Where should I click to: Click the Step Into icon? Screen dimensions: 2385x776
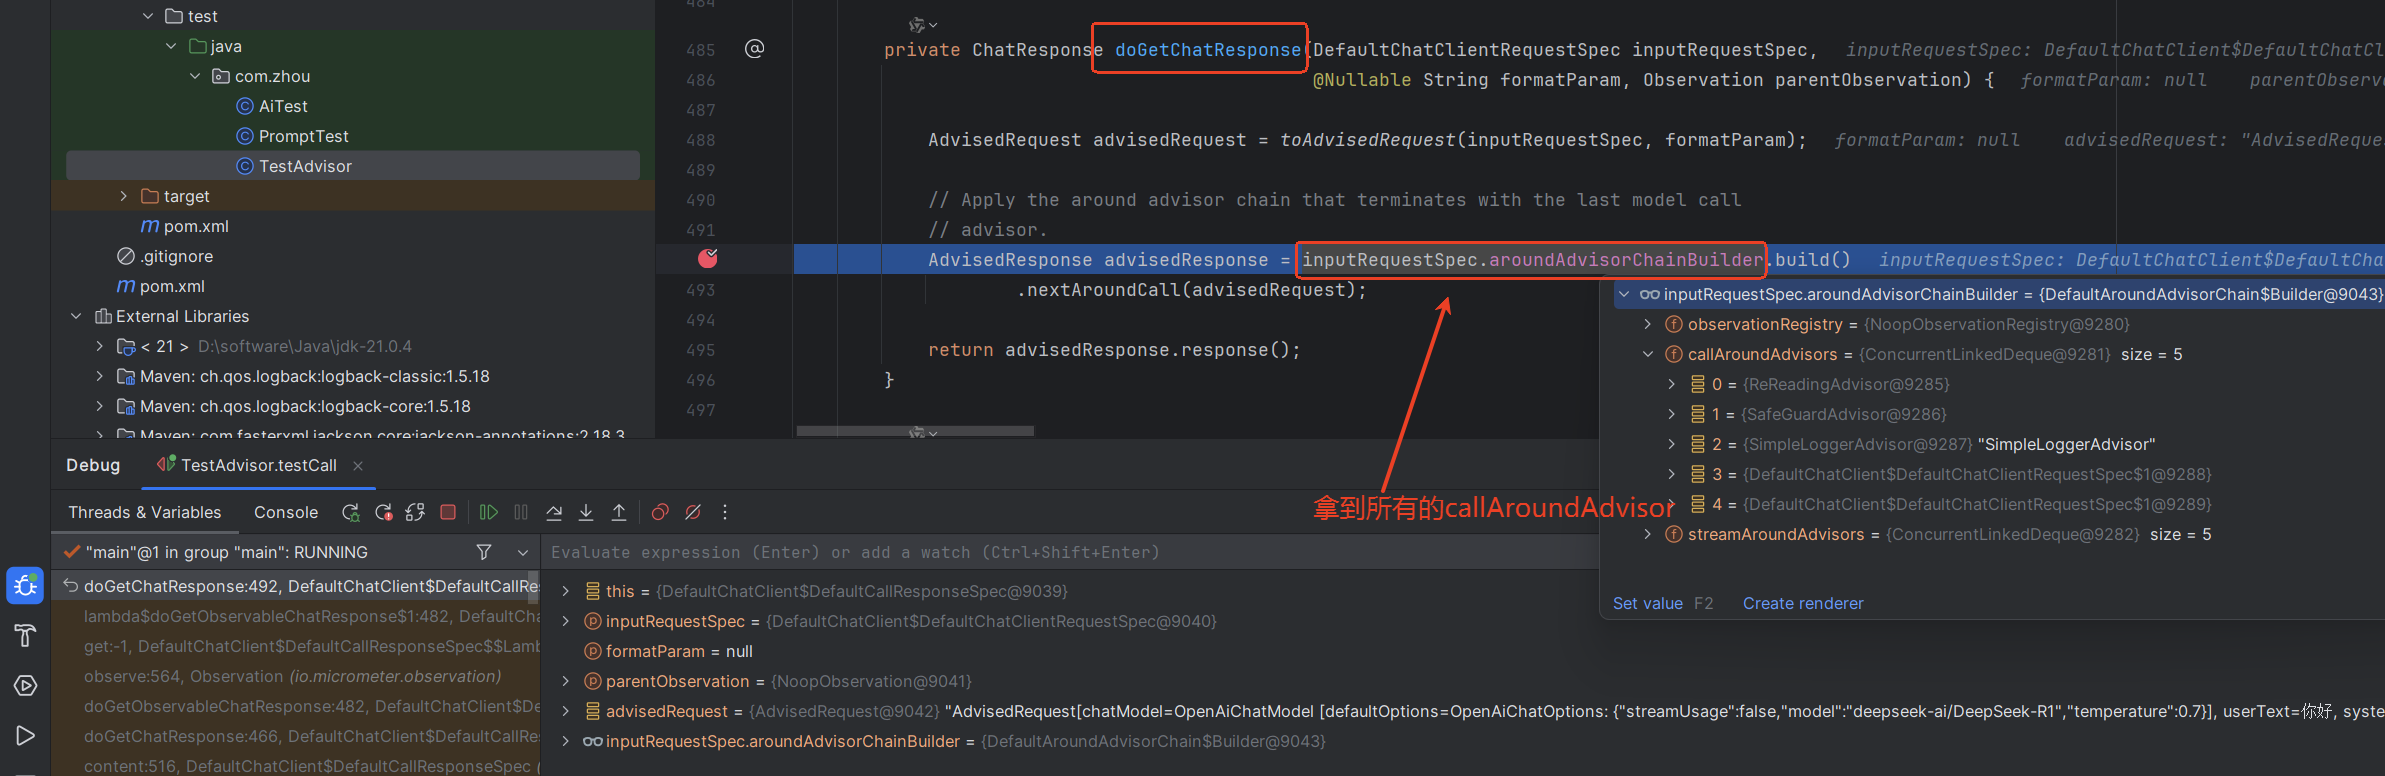586,512
